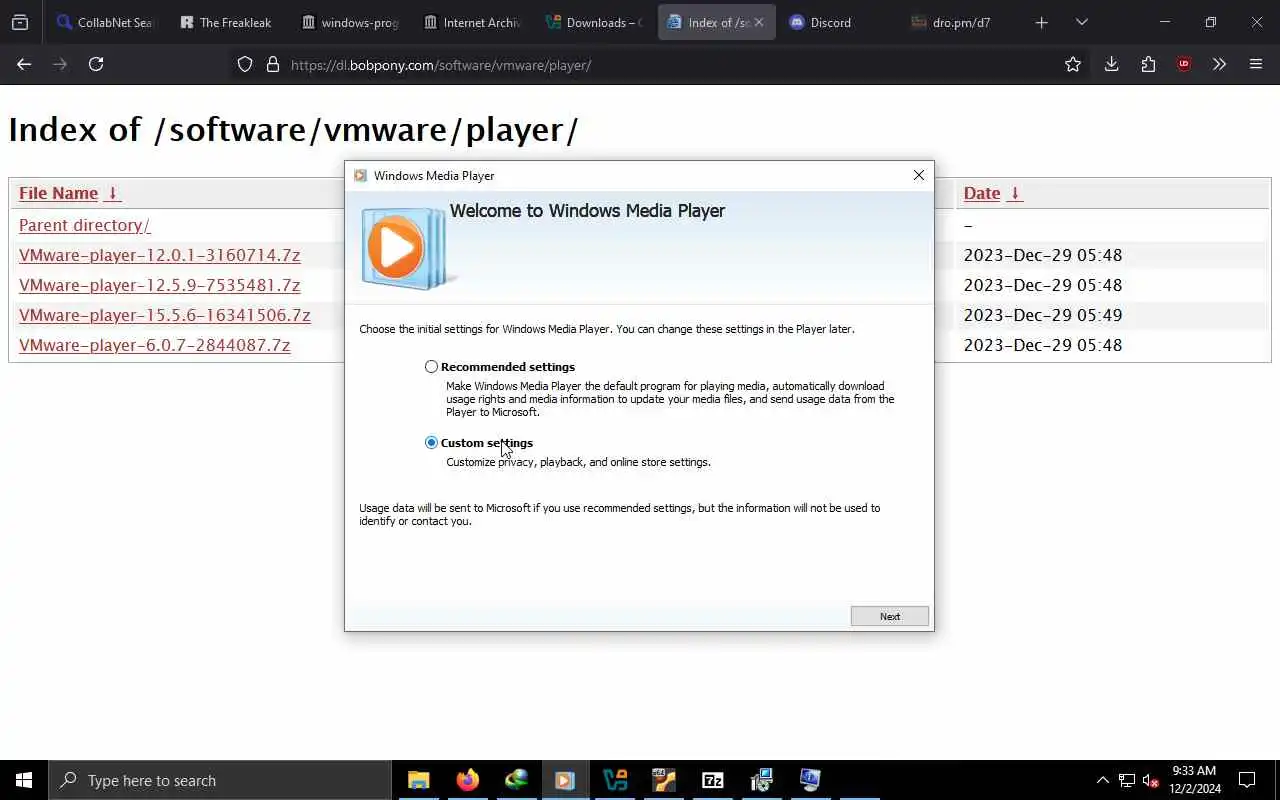The height and width of the screenshot is (800, 1280).
Task: Open File Explorer from the taskbar
Action: click(x=418, y=780)
